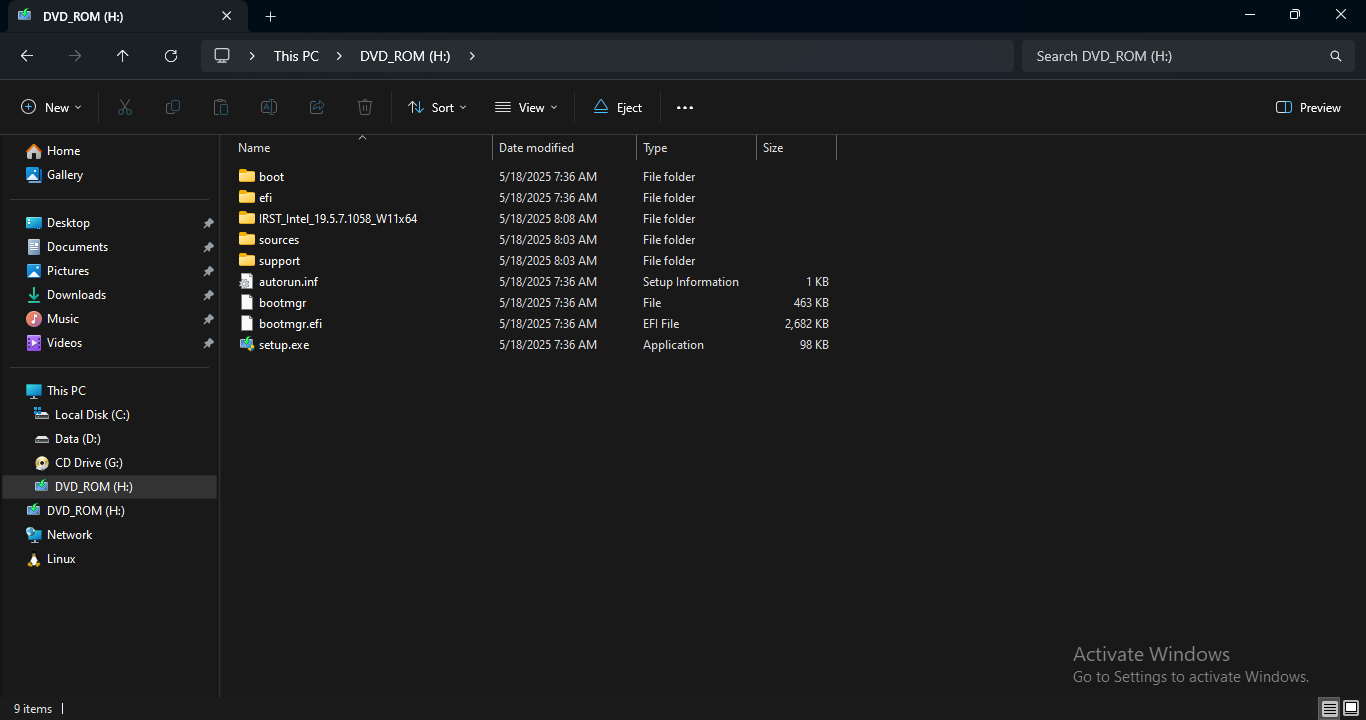Close the DVD_ROM (H:) tab
Viewport: 1366px width, 720px height.
pyautogui.click(x=227, y=16)
